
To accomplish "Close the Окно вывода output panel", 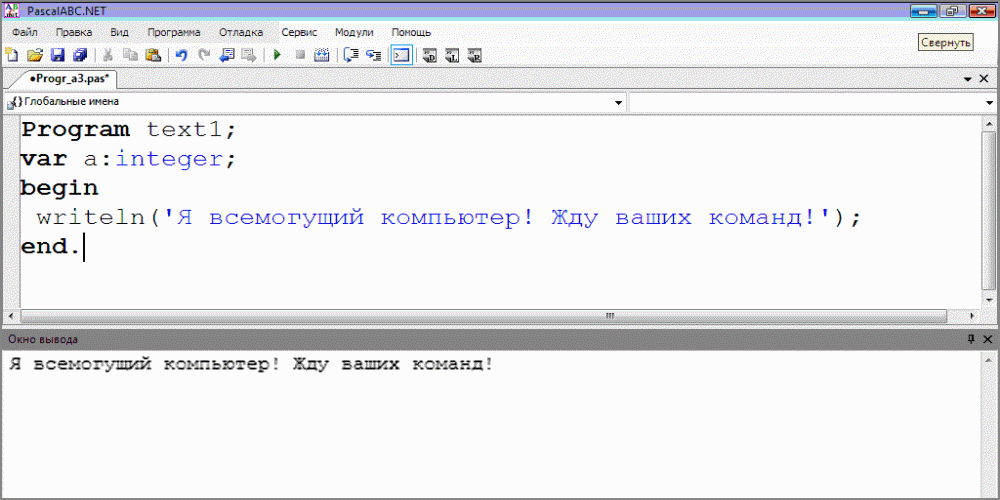I will 987,340.
